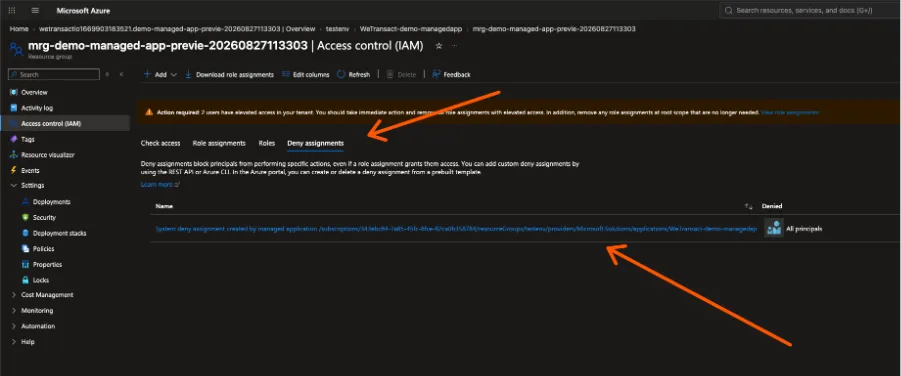
Task: Focus the global resources search box
Action: [810, 10]
